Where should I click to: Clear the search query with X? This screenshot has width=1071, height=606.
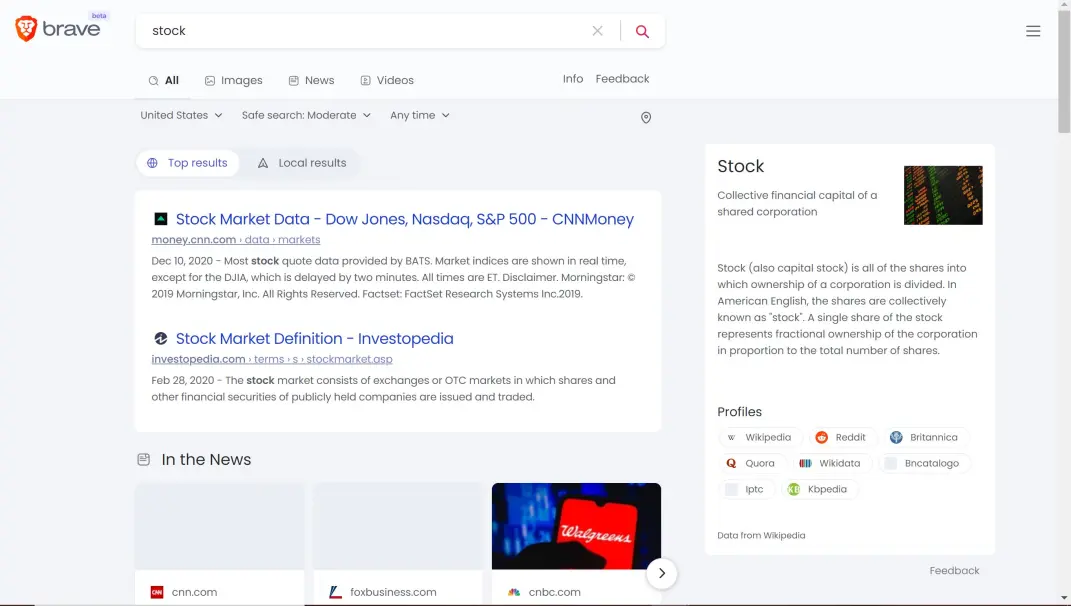[x=598, y=31]
